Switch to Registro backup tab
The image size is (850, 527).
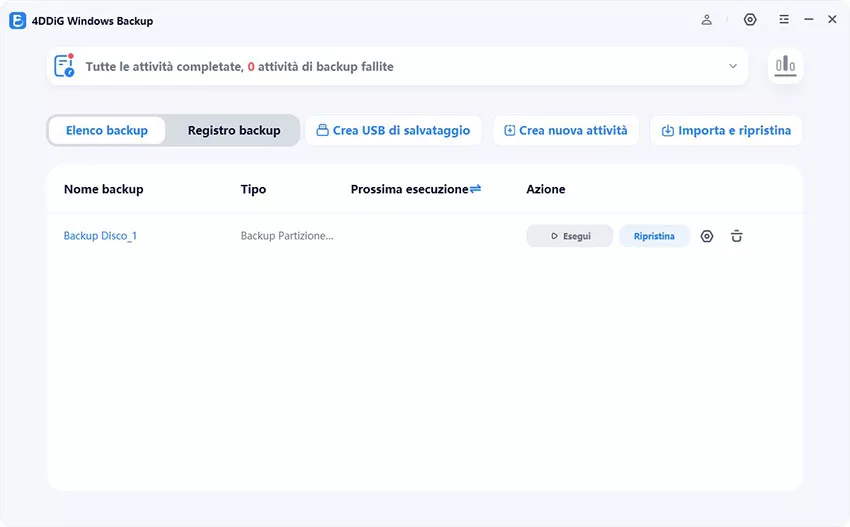(x=234, y=130)
